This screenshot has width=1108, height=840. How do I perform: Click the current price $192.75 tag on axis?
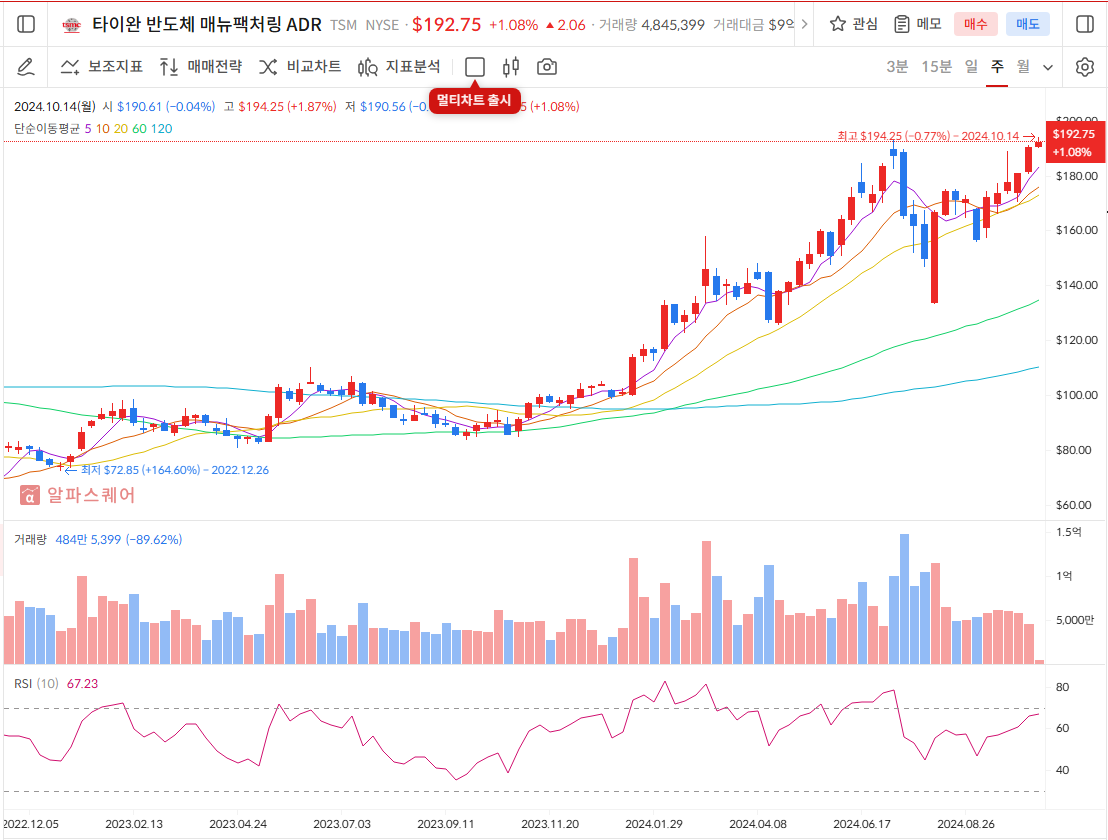tap(1074, 143)
